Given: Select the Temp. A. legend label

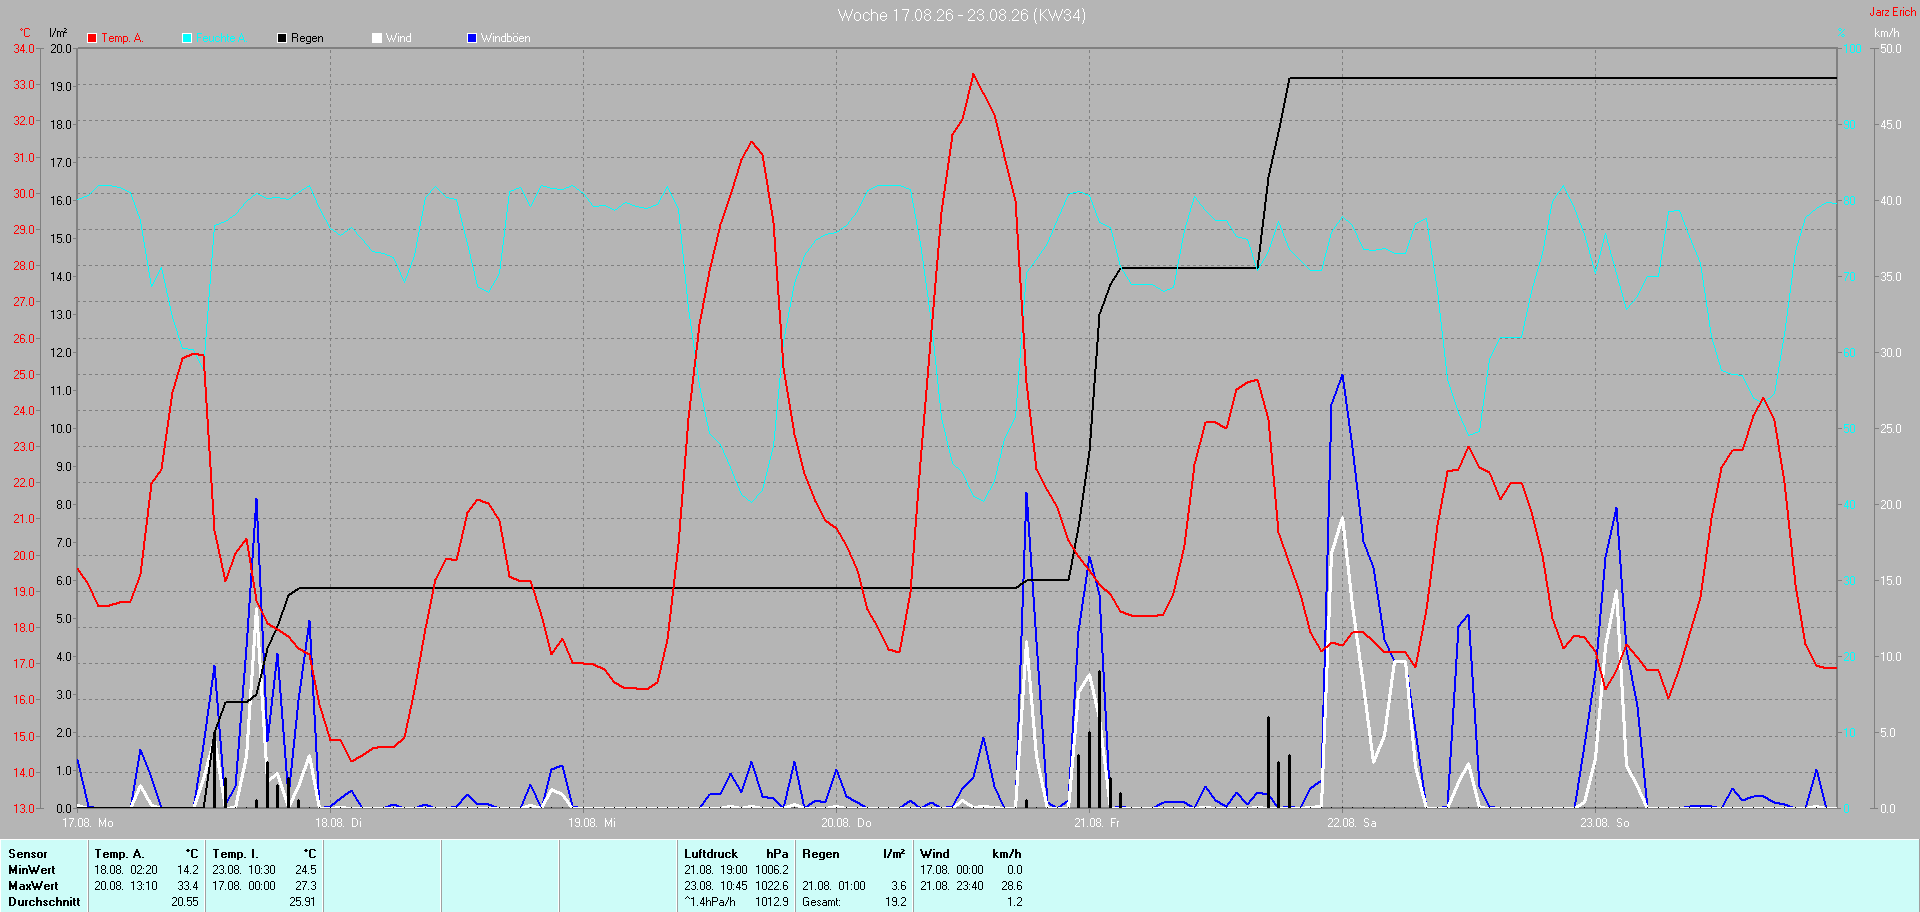Looking at the screenshot, I should 122,38.
